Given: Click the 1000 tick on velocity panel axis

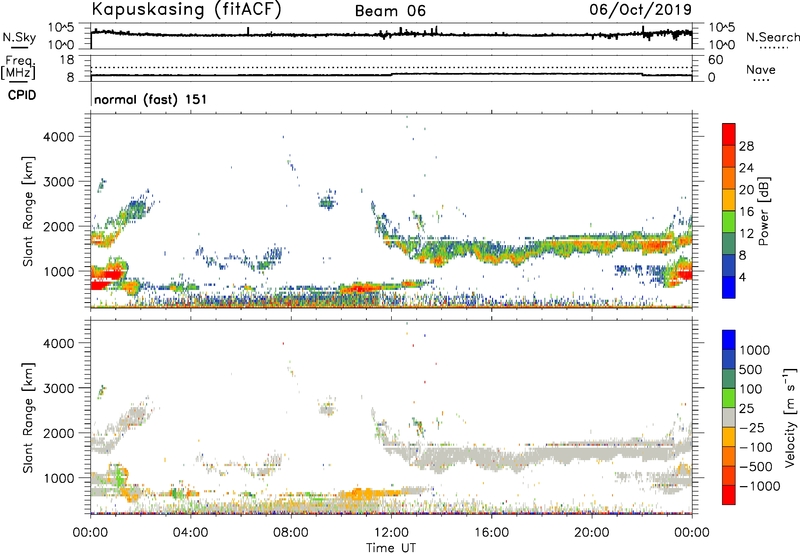Looking at the screenshot, I should (59, 478).
